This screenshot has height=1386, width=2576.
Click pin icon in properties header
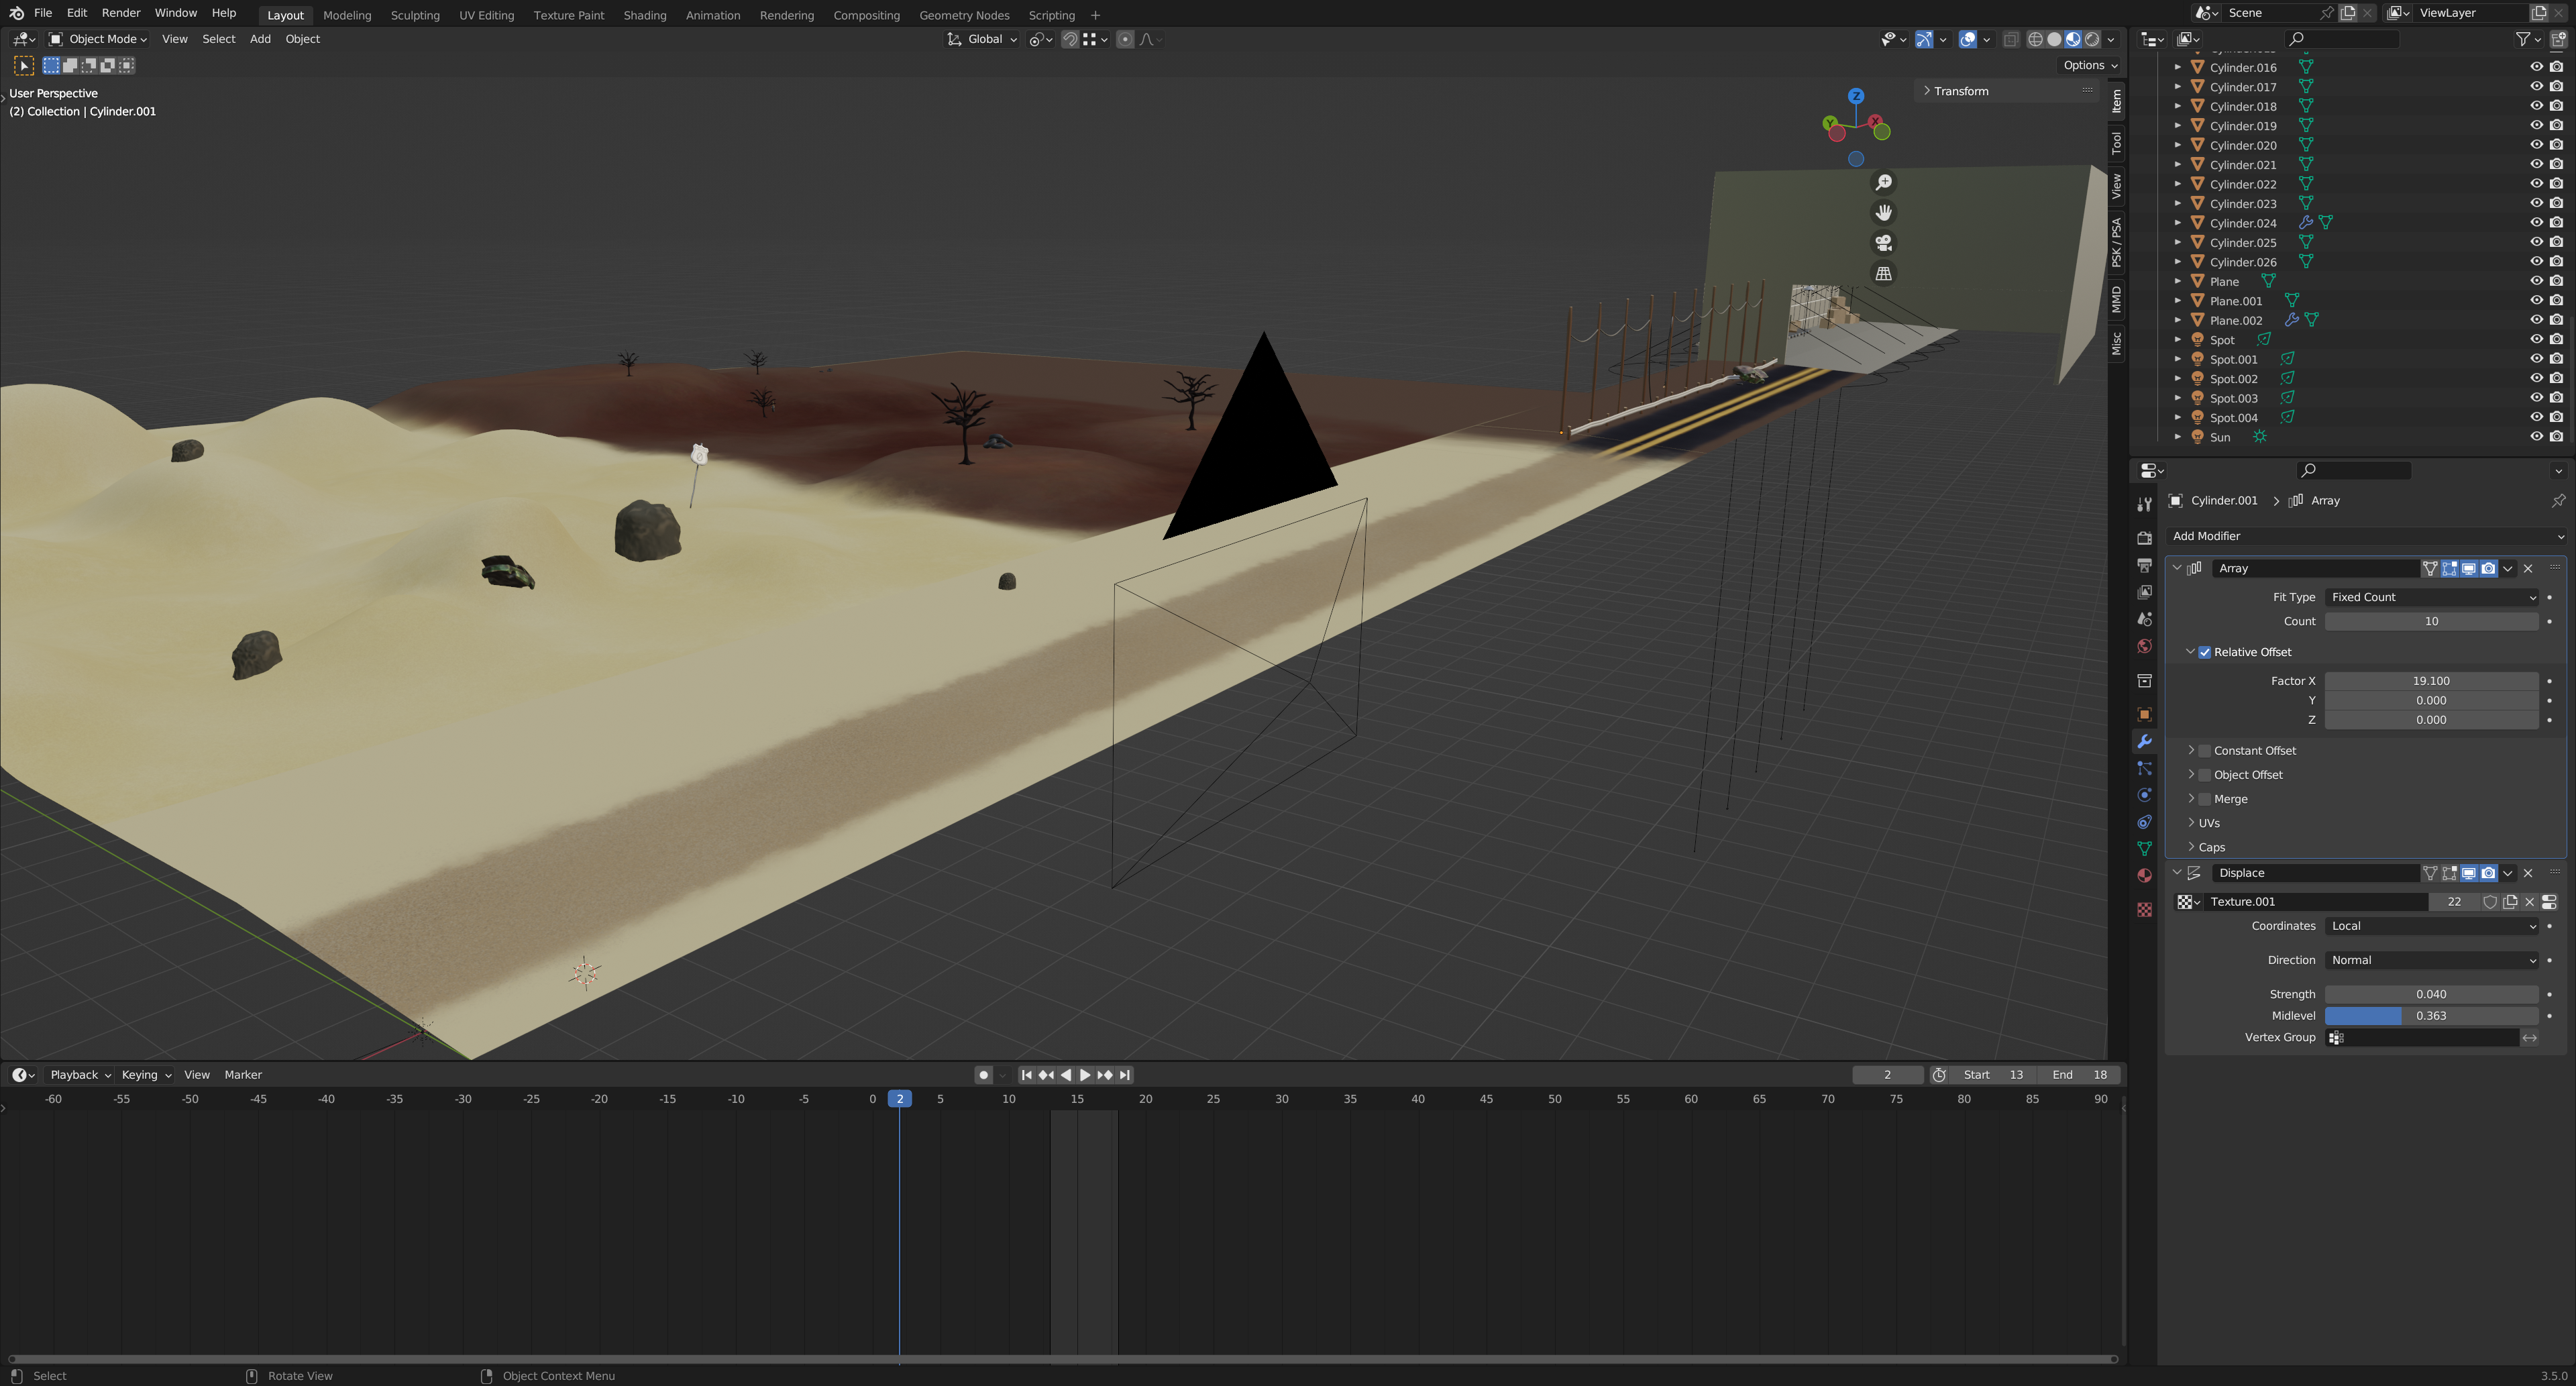(x=2558, y=500)
